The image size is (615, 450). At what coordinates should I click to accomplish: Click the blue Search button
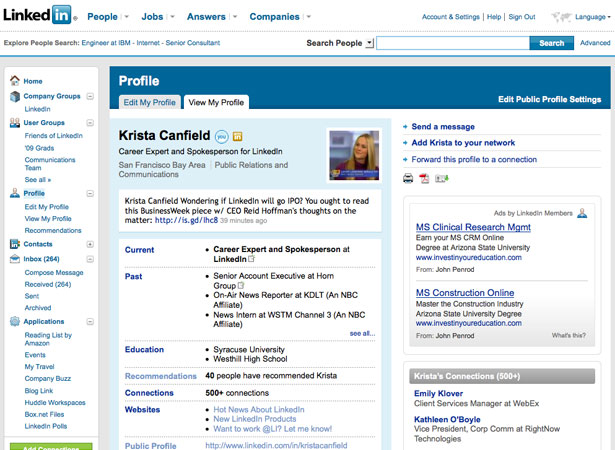click(x=551, y=43)
